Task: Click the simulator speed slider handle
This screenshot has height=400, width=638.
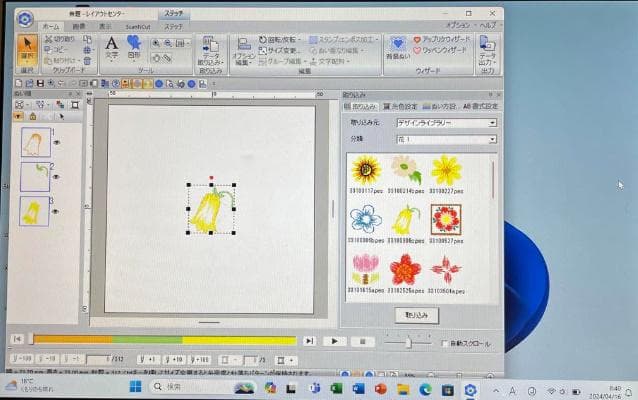Action: click(409, 343)
